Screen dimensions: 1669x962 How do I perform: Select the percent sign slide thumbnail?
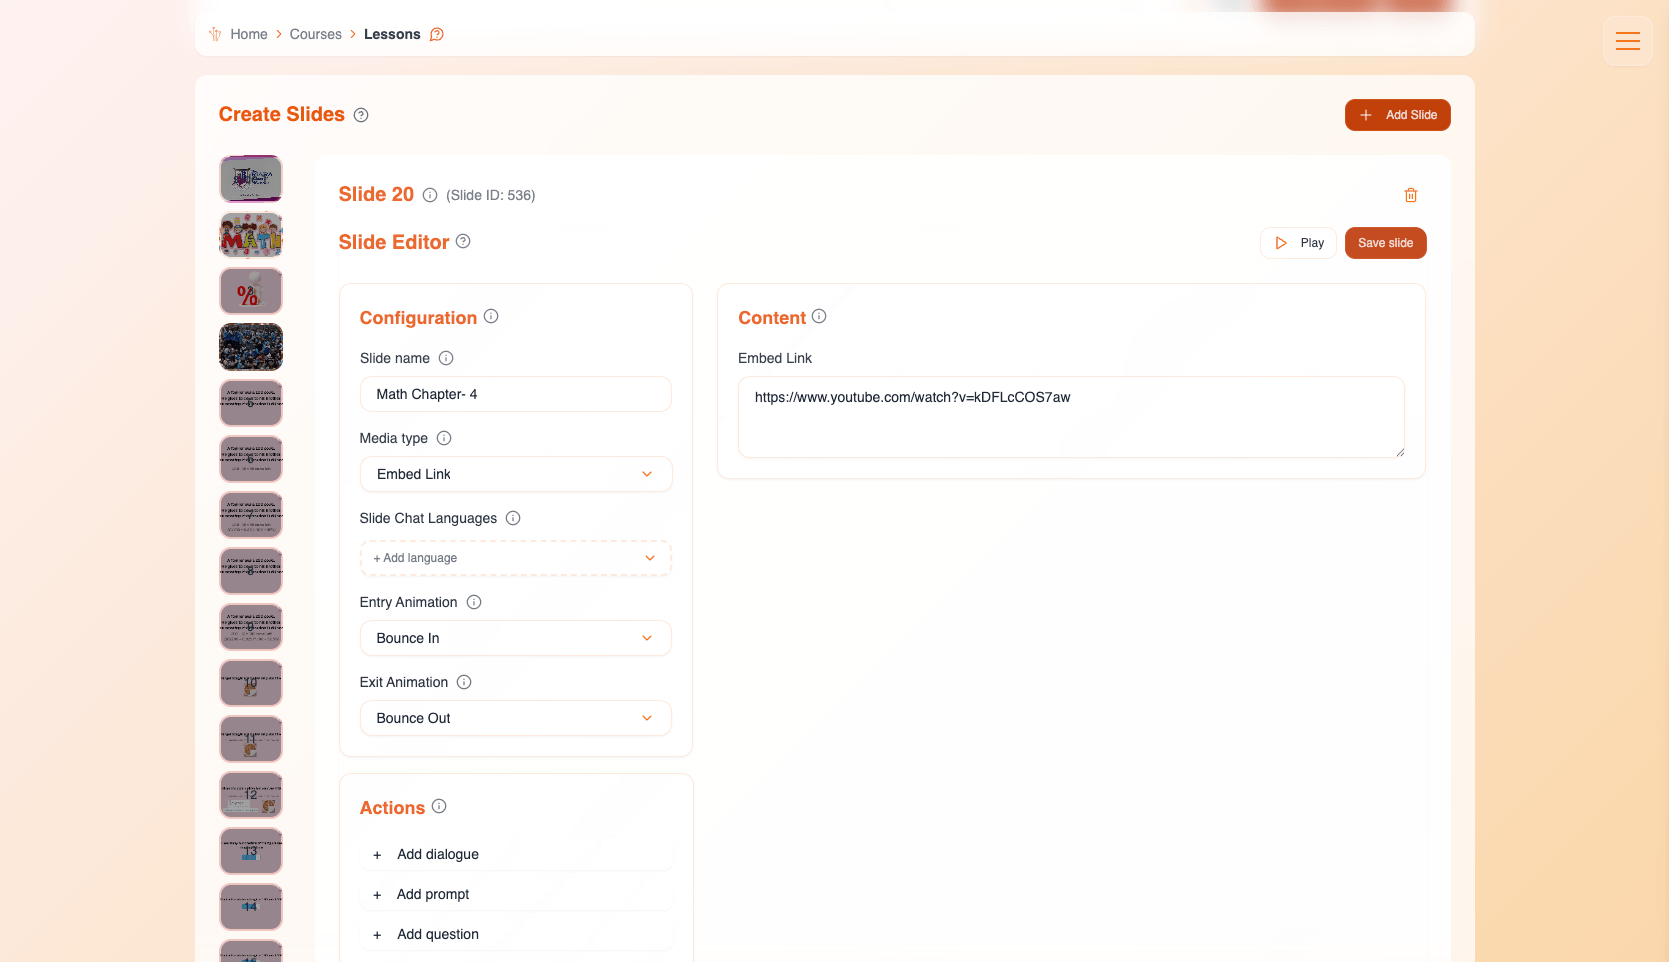251,291
